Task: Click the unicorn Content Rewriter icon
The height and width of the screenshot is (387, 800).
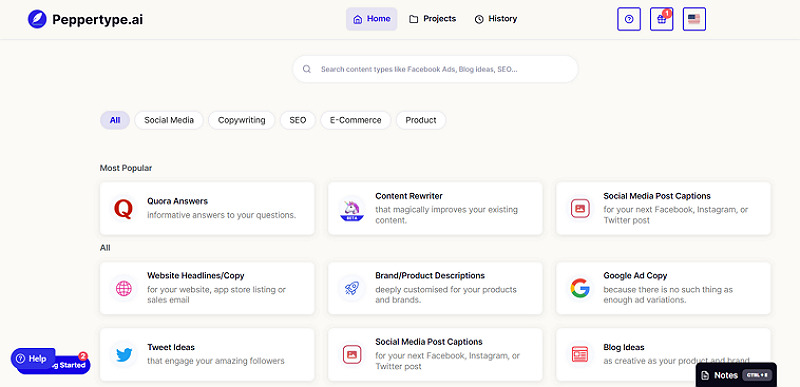Action: [x=352, y=209]
